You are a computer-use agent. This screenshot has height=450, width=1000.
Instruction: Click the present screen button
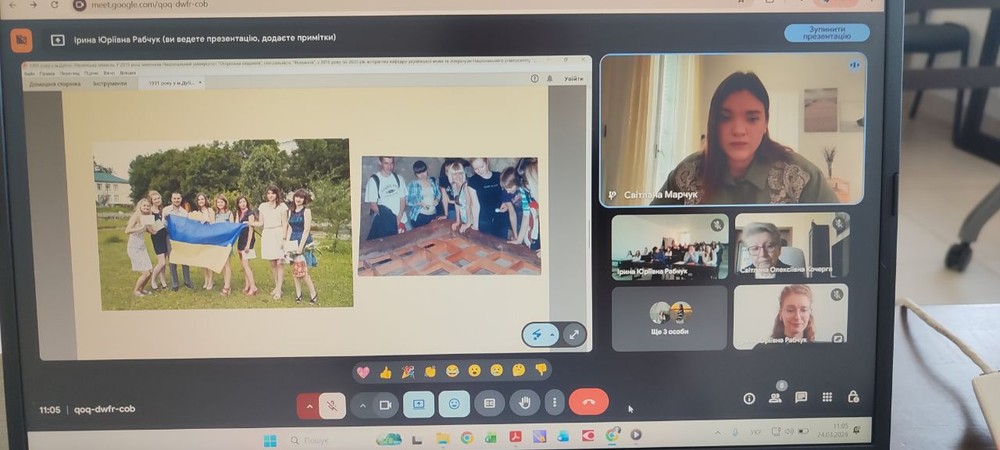click(418, 404)
